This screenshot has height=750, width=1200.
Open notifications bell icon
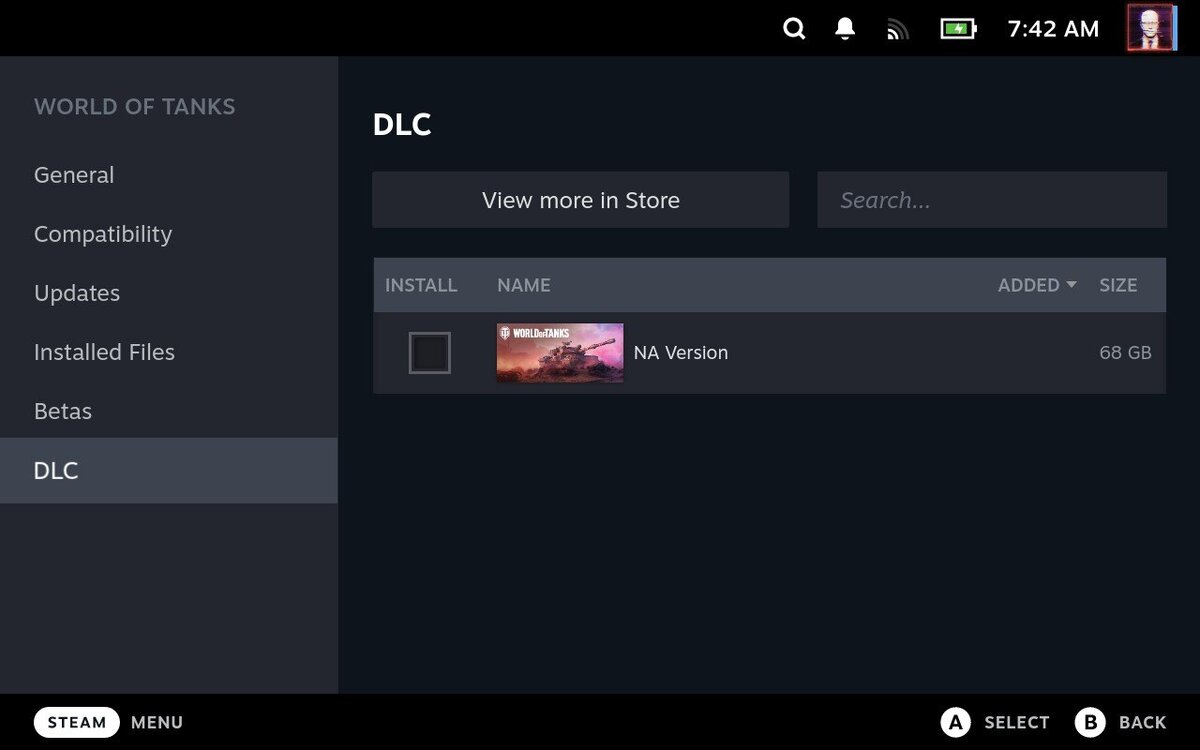point(845,29)
